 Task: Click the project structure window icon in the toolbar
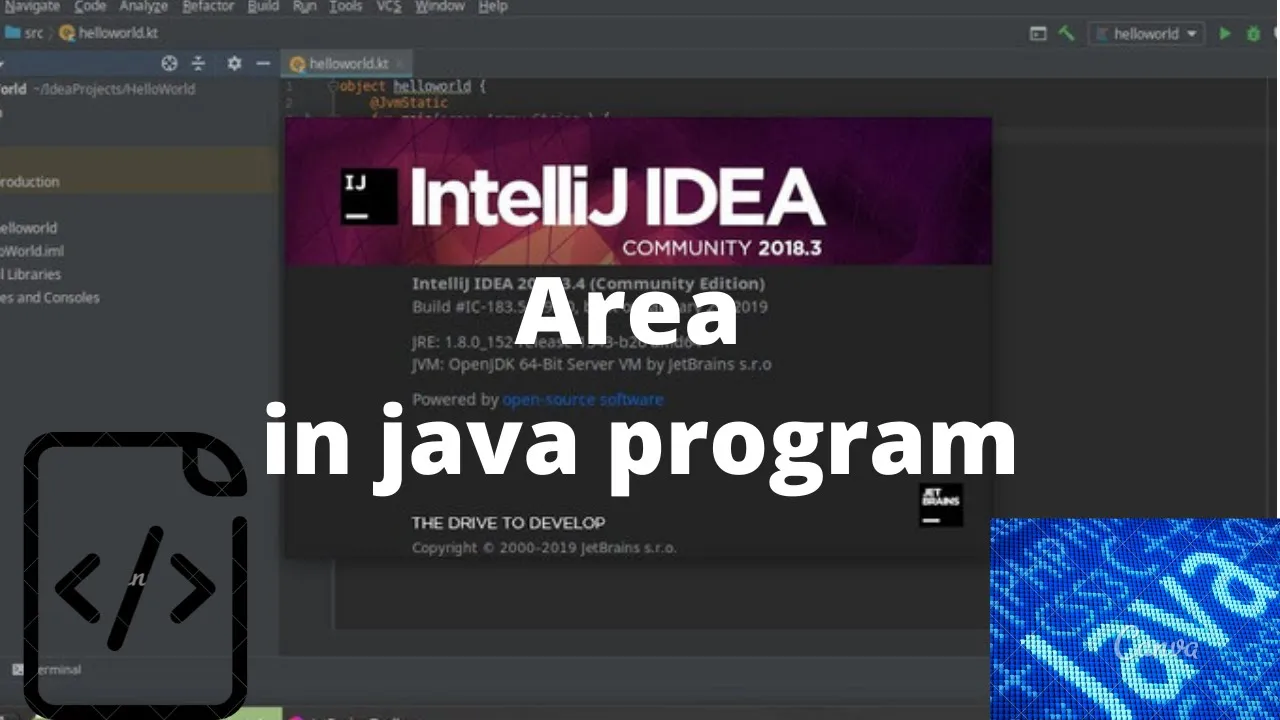(1038, 34)
